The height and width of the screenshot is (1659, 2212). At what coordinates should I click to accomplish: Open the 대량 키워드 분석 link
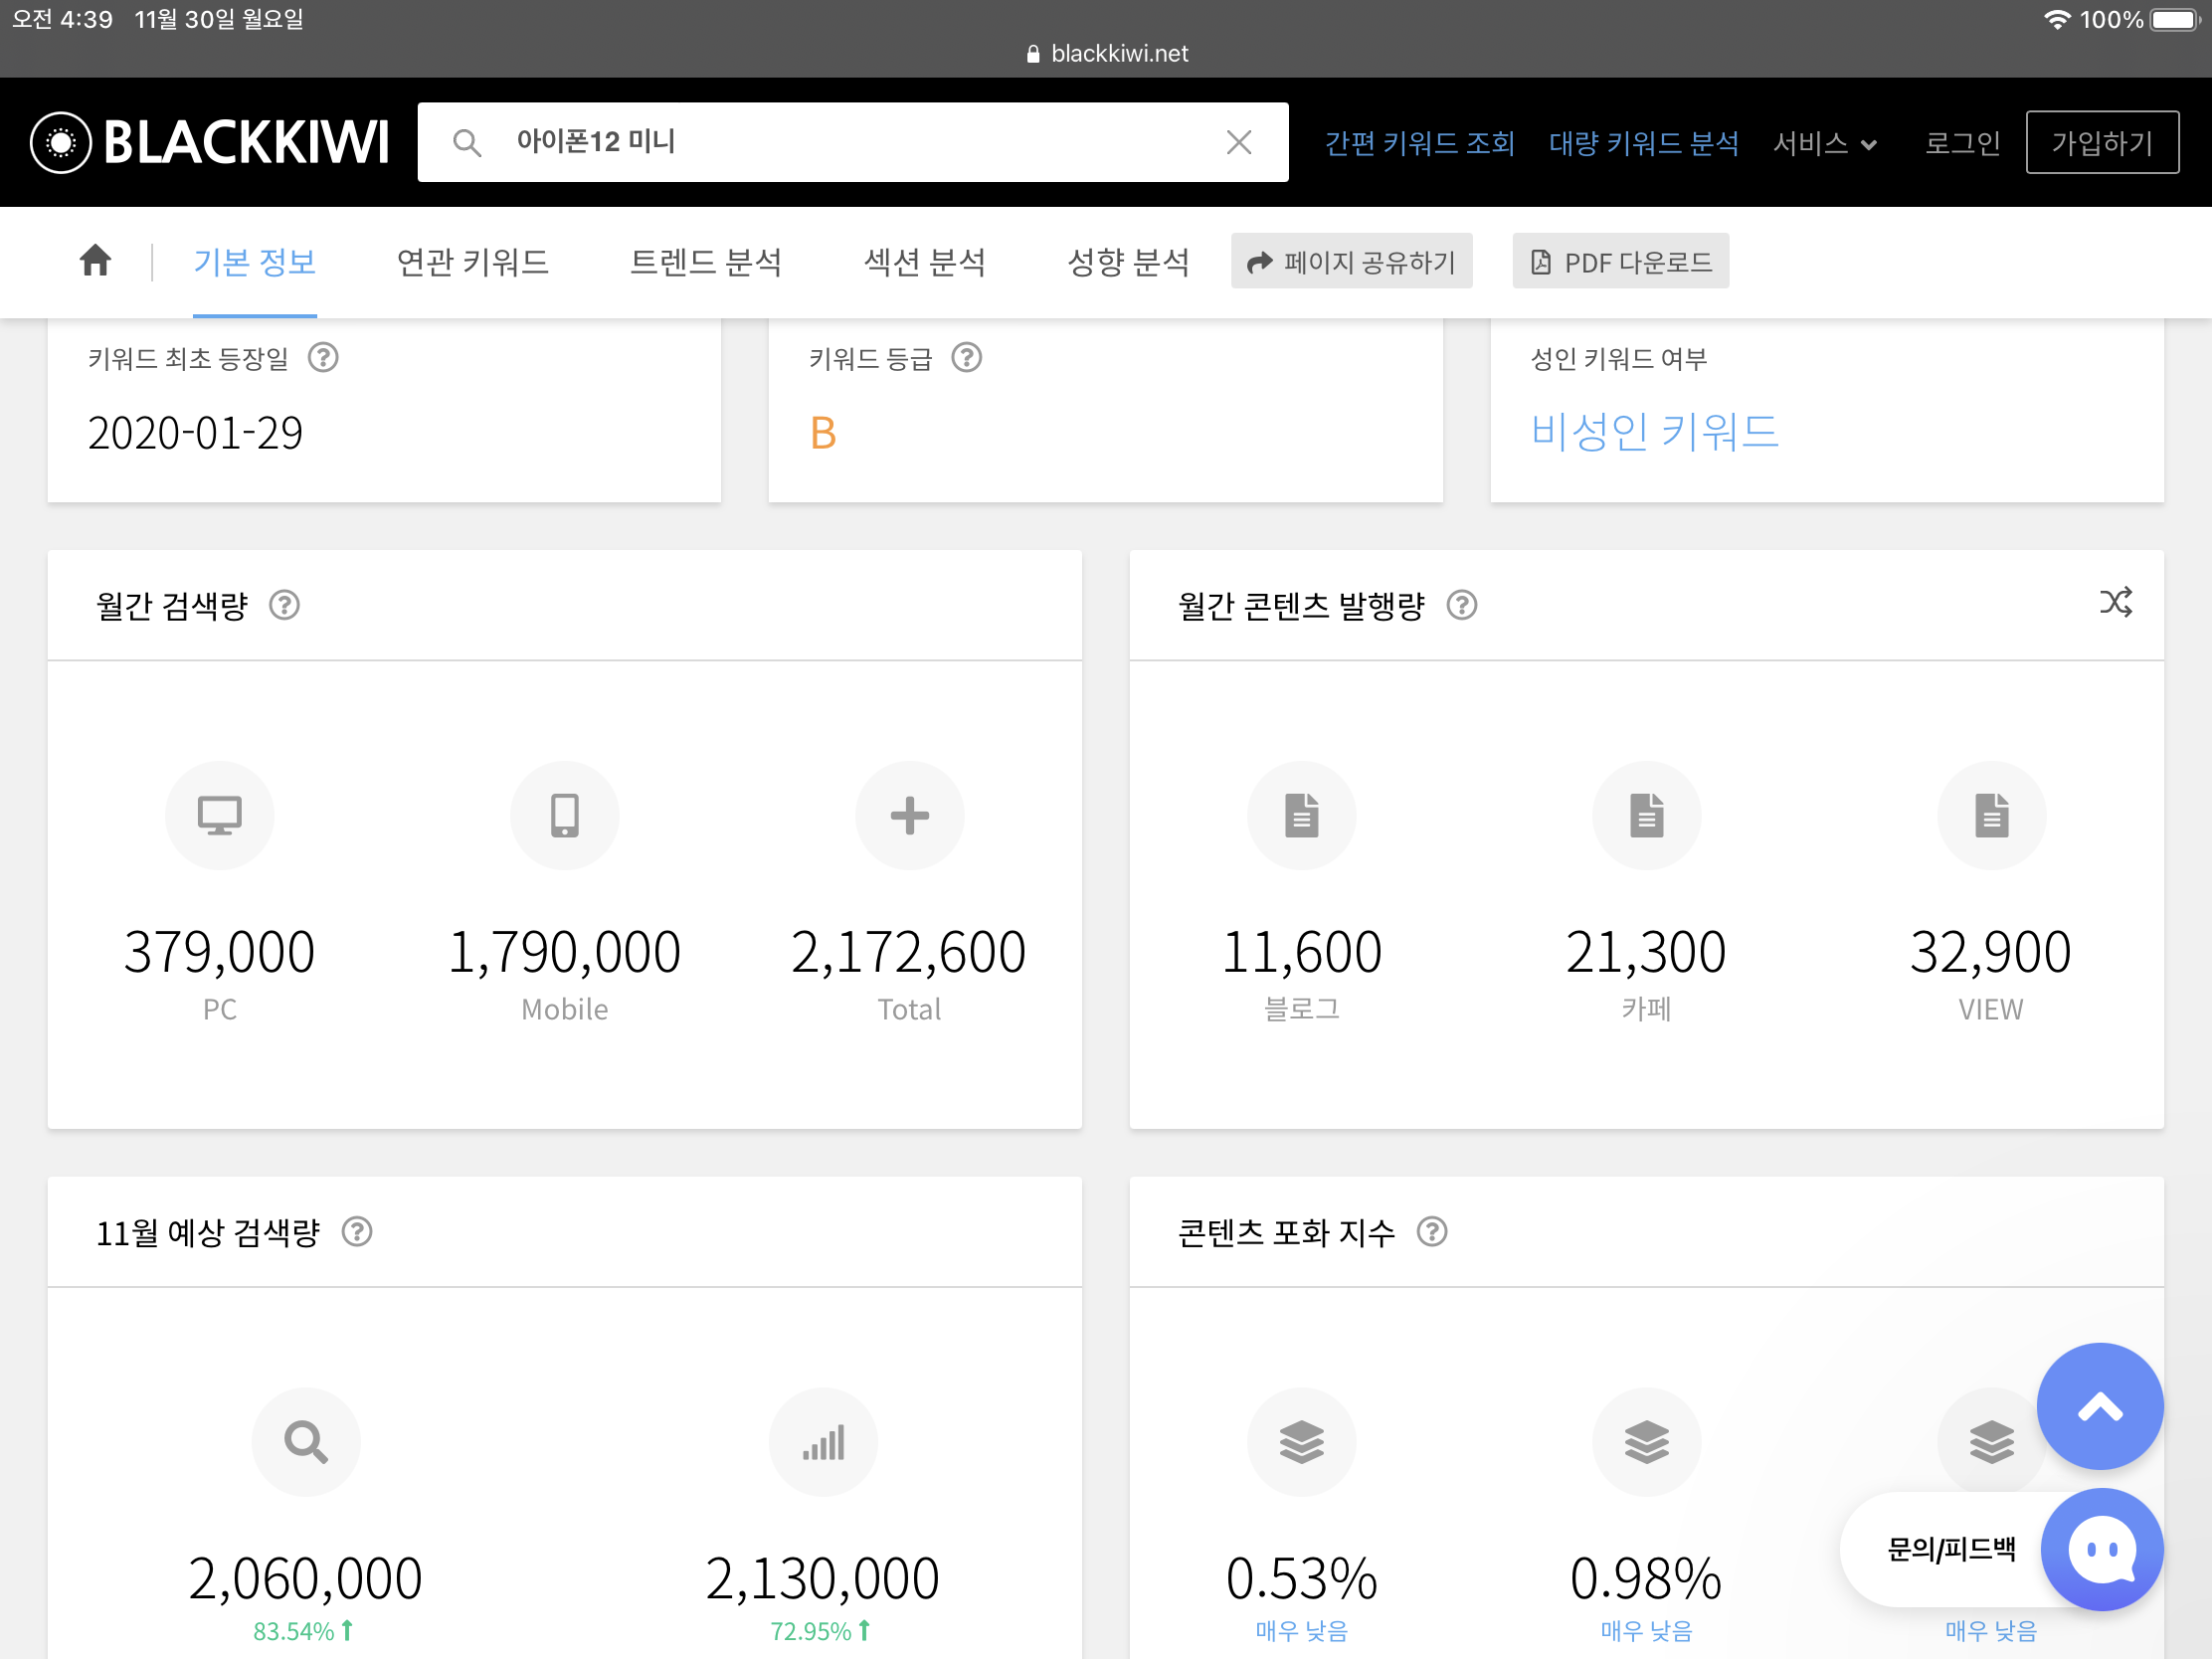1643,143
